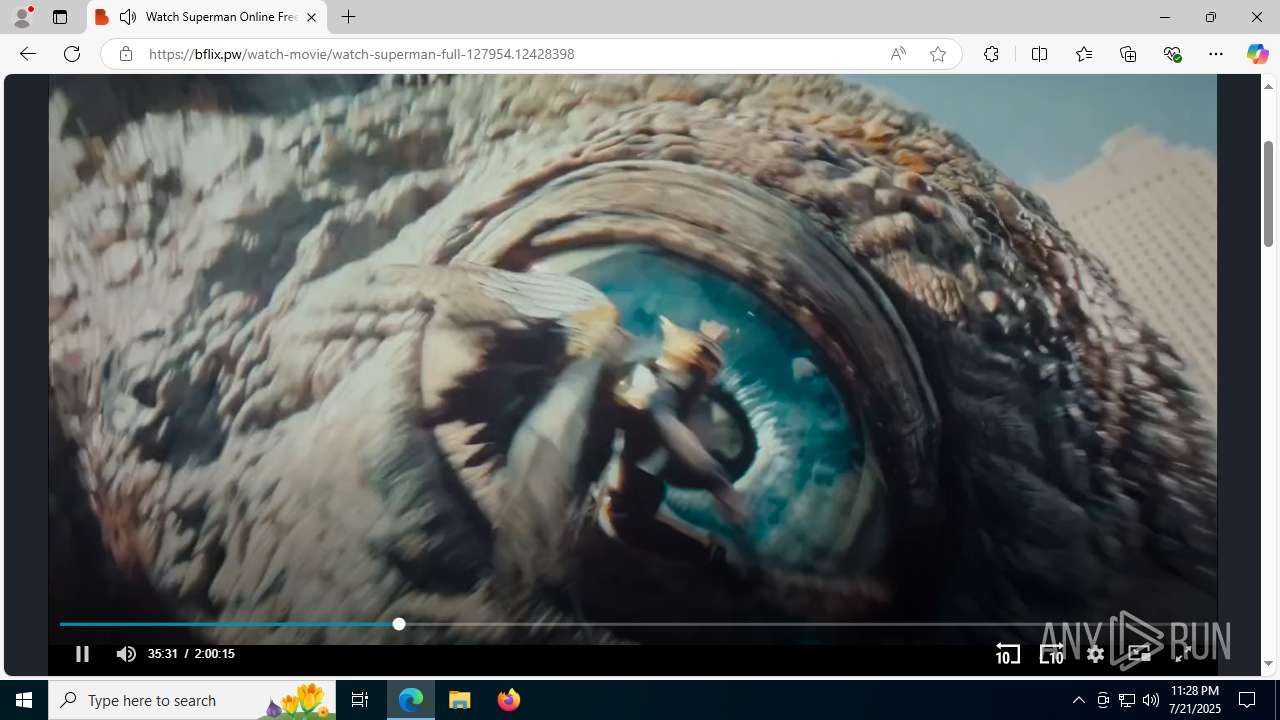The height and width of the screenshot is (720, 1280).
Task: Click later point on video progress bar
Action: 802,624
